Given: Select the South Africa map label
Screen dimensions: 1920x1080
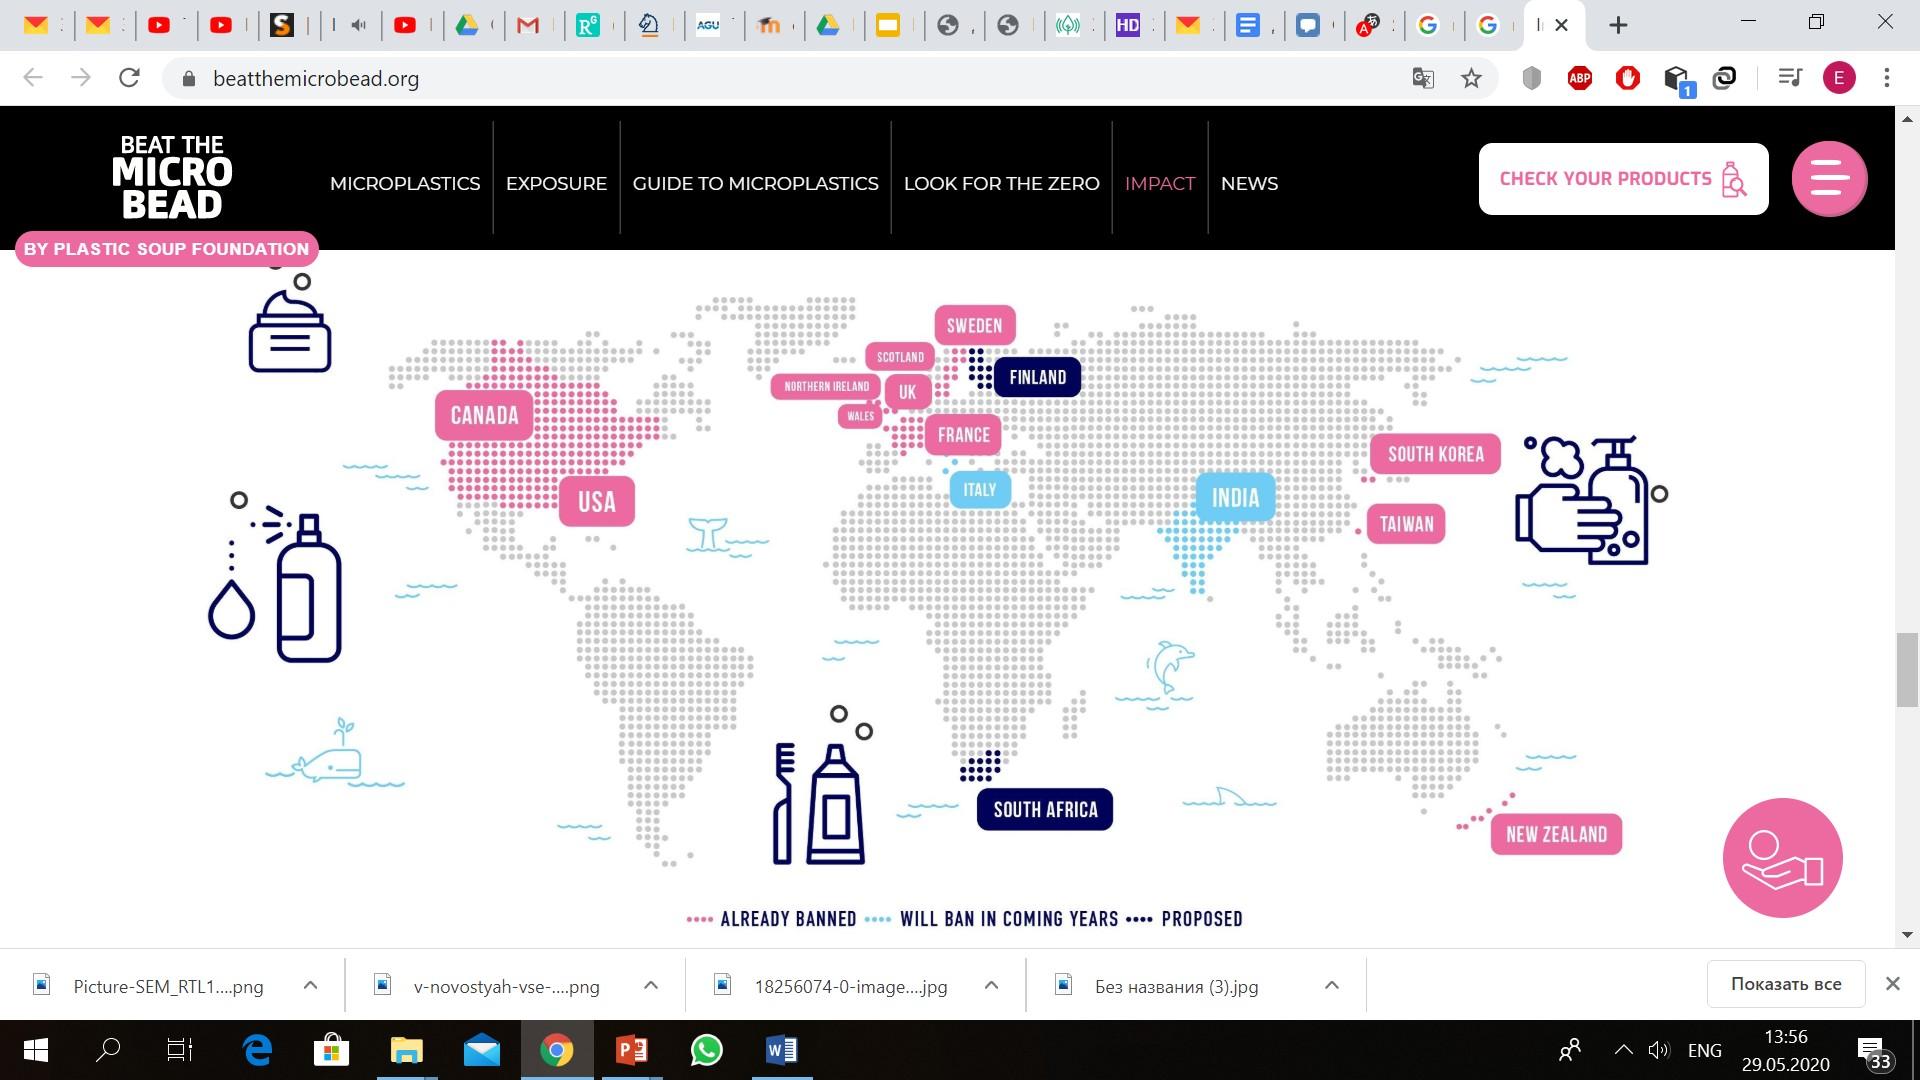Looking at the screenshot, I should [1044, 810].
